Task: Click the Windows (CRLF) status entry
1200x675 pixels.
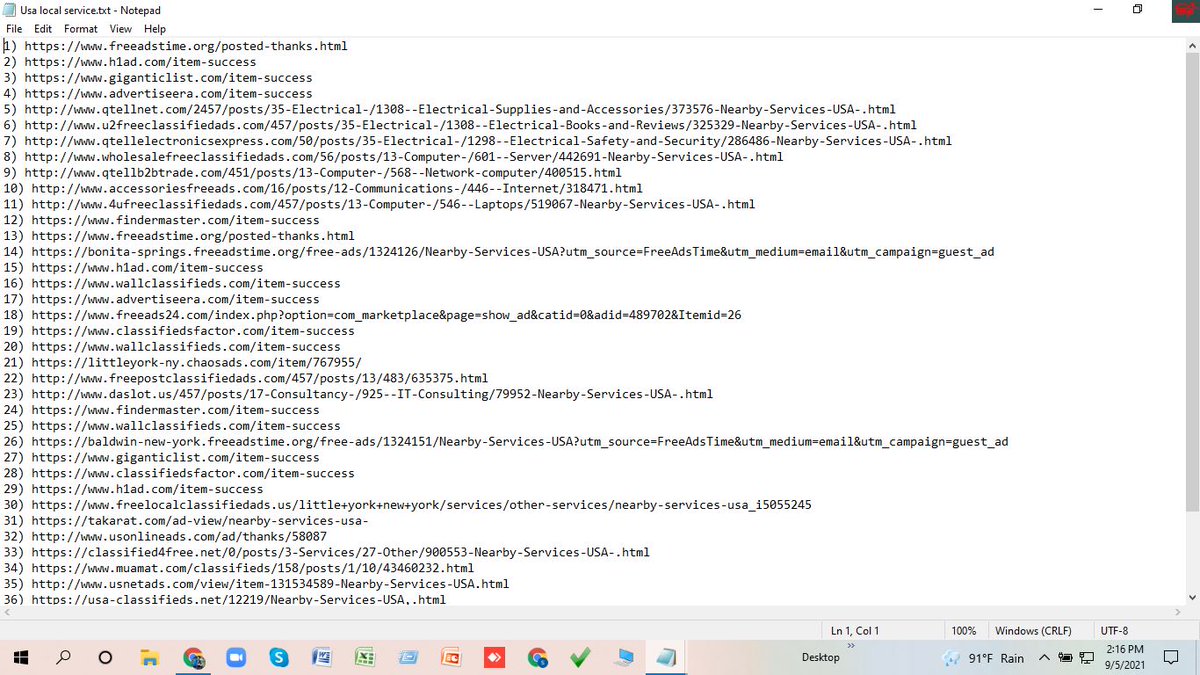Action: [x=1033, y=632]
